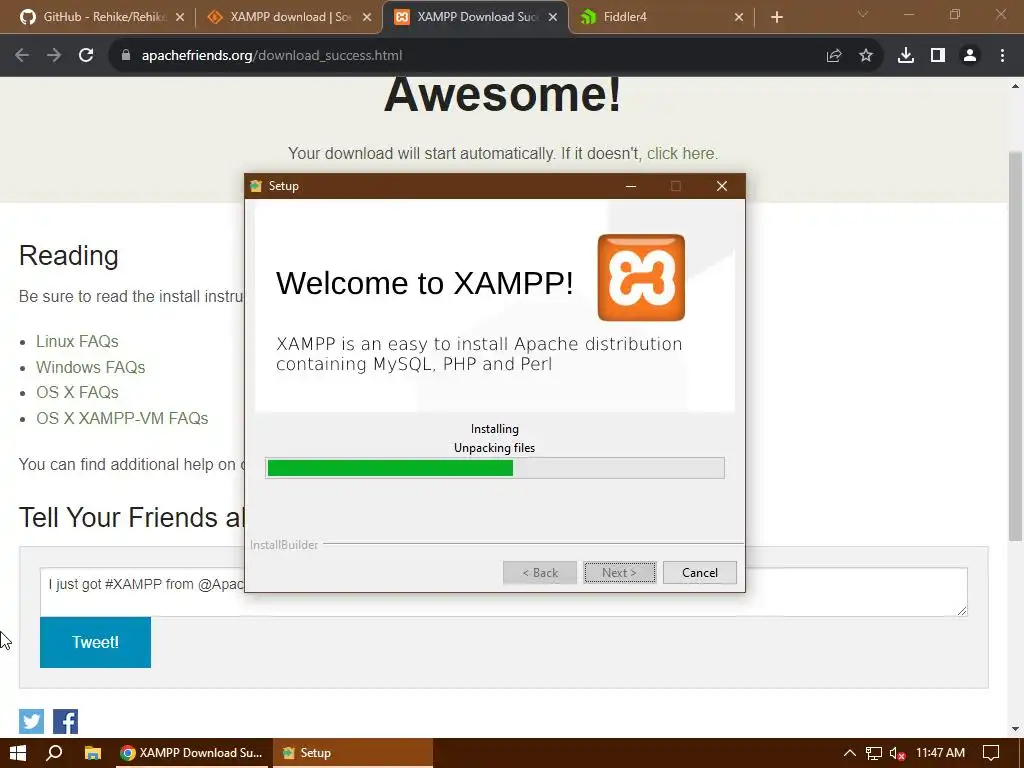Select the Setup taskbar button
This screenshot has width=1024, height=768.
coord(353,753)
